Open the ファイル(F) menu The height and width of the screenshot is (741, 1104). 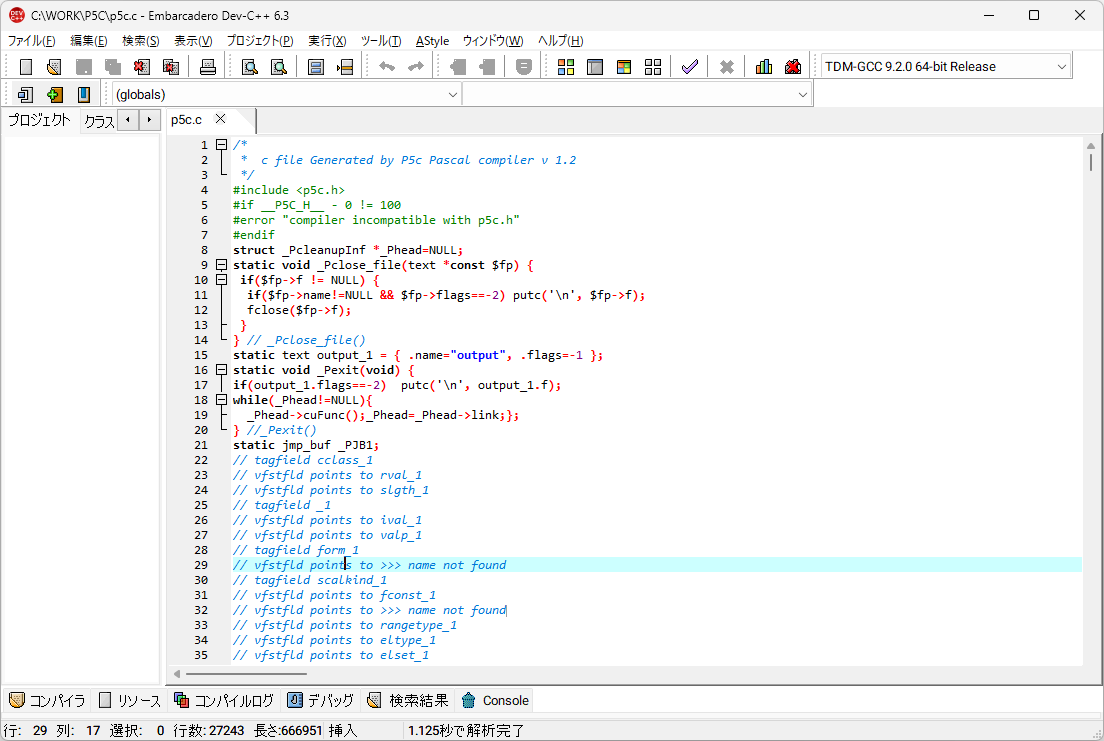coord(31,41)
